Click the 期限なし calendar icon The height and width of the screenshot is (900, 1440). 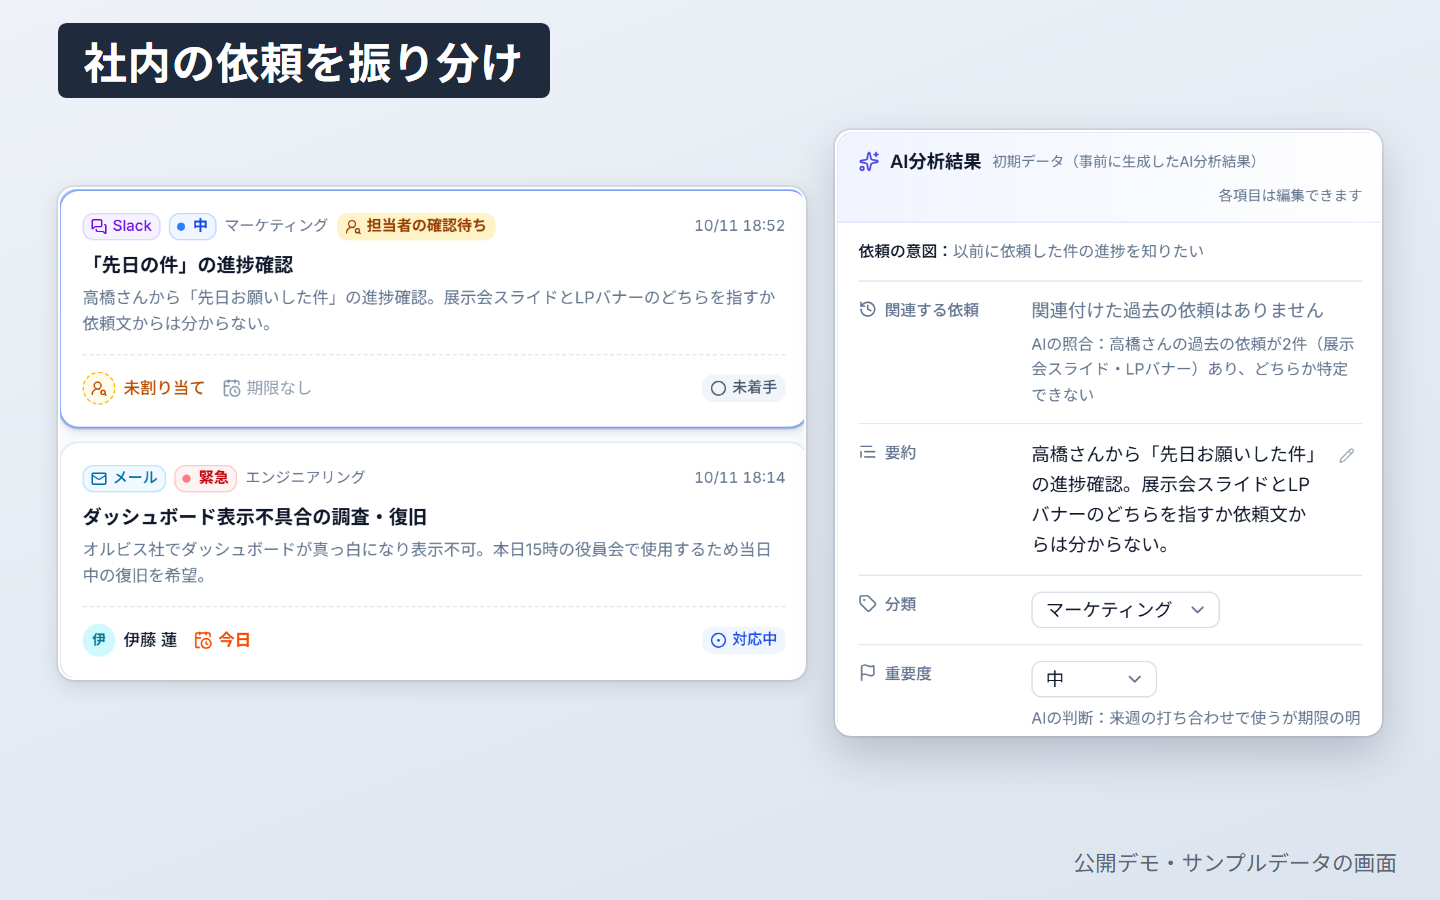coord(231,388)
